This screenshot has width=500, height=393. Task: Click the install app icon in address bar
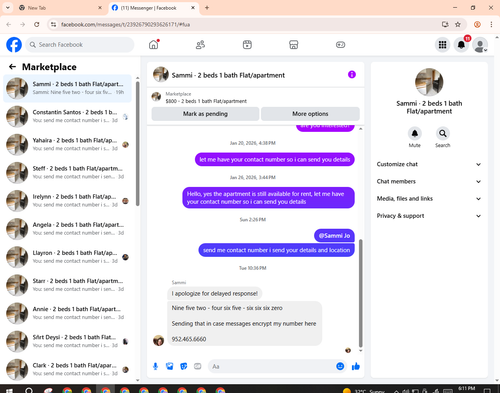coord(445,24)
